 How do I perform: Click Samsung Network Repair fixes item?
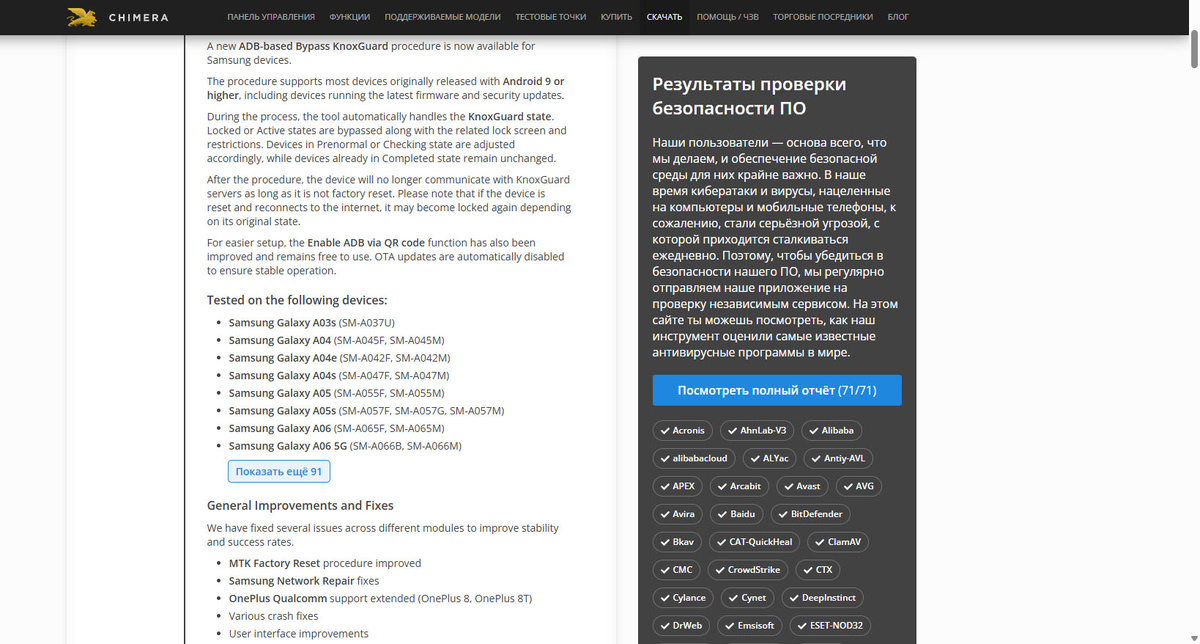(x=304, y=581)
